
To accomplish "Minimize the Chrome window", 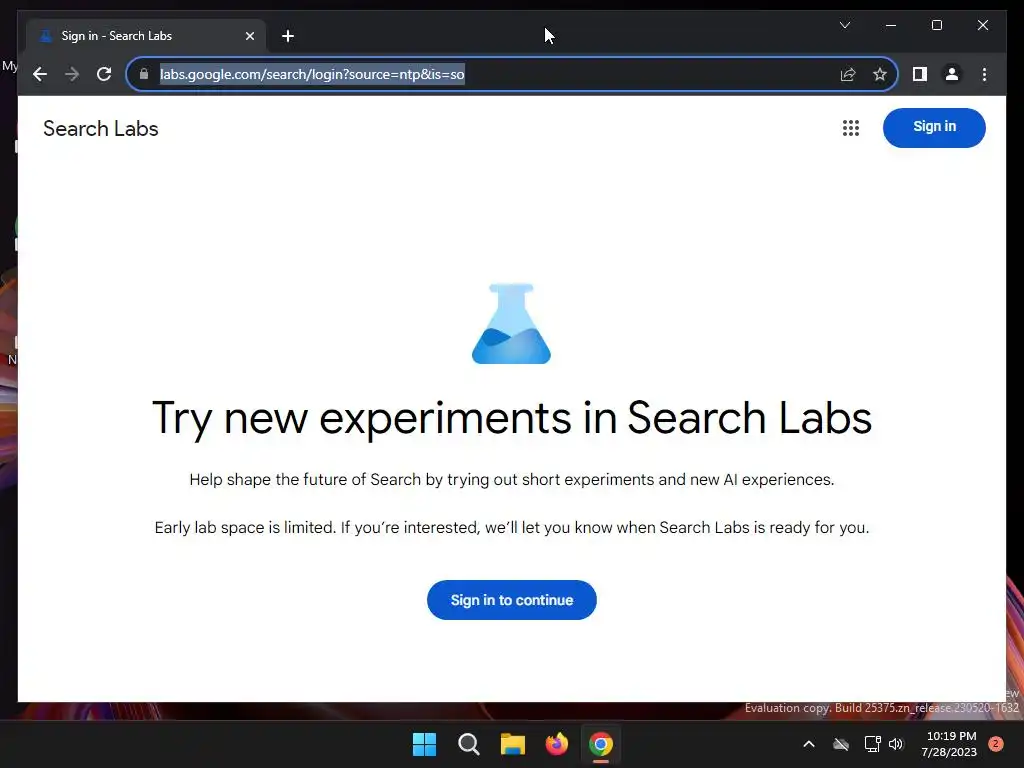I will (891, 25).
